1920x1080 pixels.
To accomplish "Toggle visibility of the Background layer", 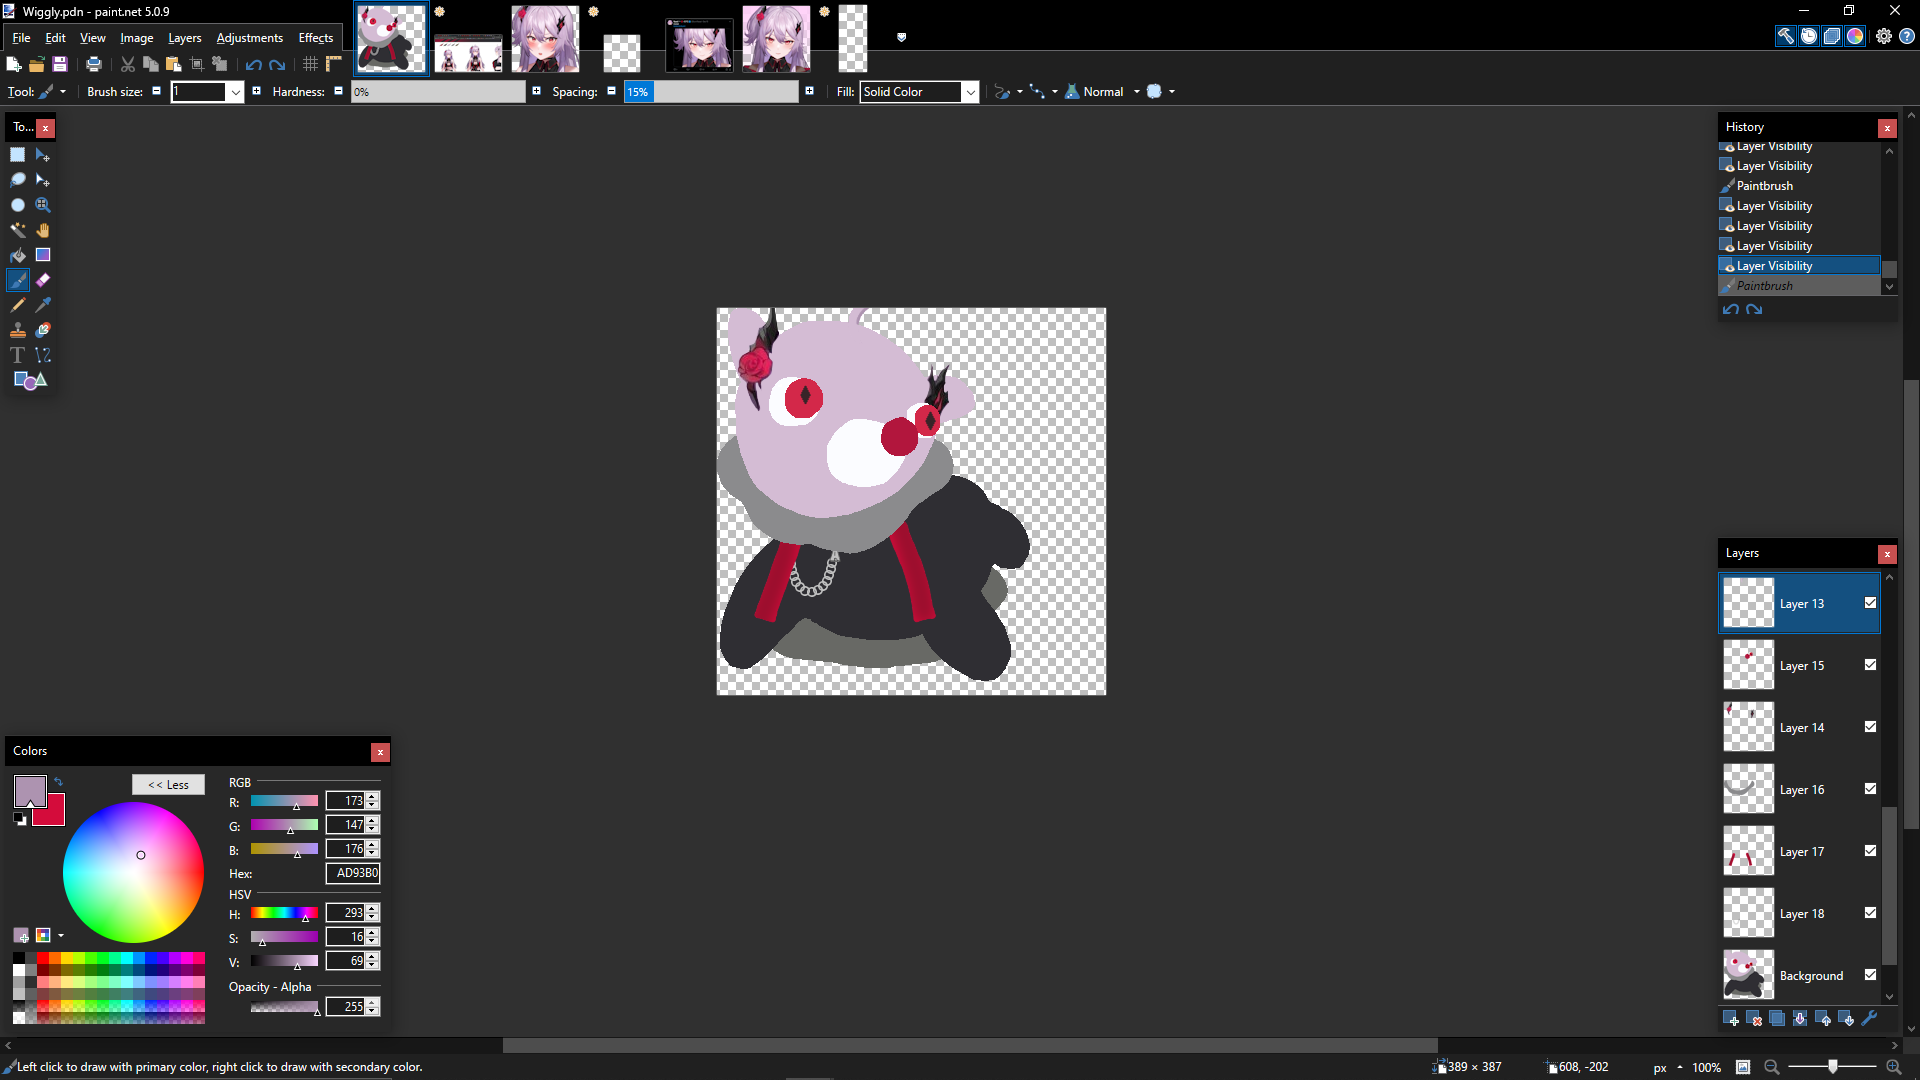I will (x=1870, y=975).
